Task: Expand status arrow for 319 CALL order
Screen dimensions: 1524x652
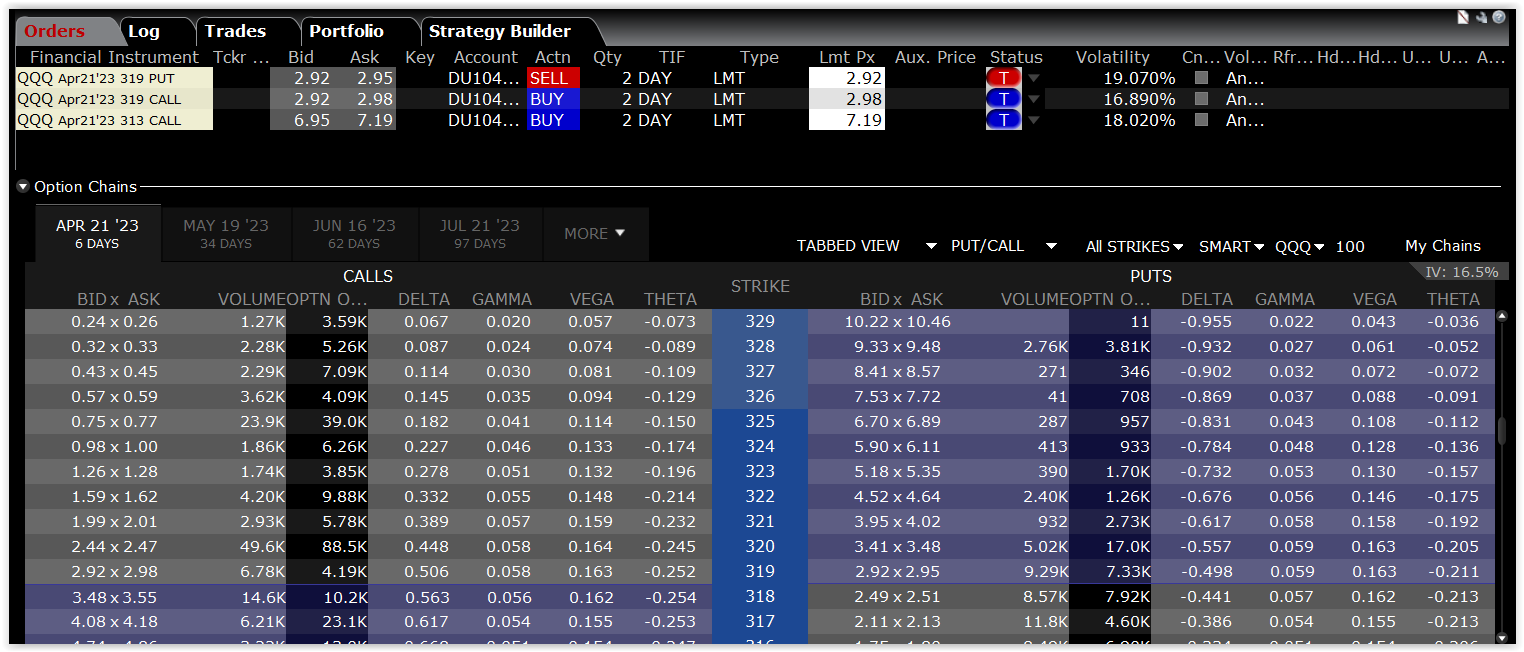Action: [1034, 100]
